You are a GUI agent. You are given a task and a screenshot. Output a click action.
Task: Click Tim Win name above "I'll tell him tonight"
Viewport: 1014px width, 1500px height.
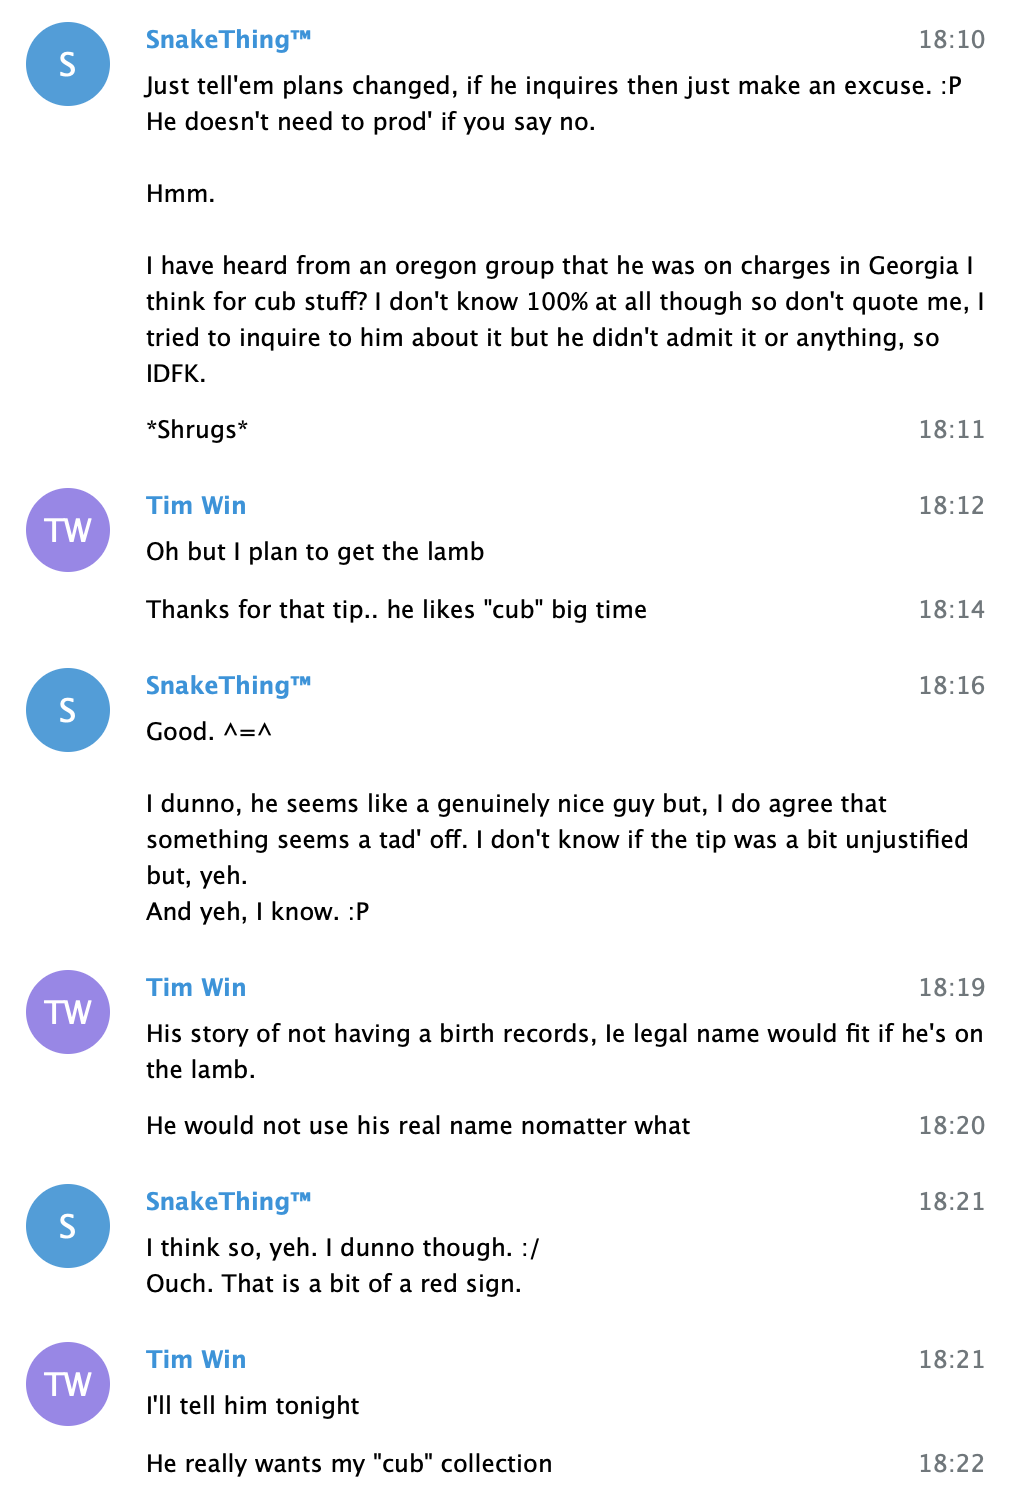196,1360
